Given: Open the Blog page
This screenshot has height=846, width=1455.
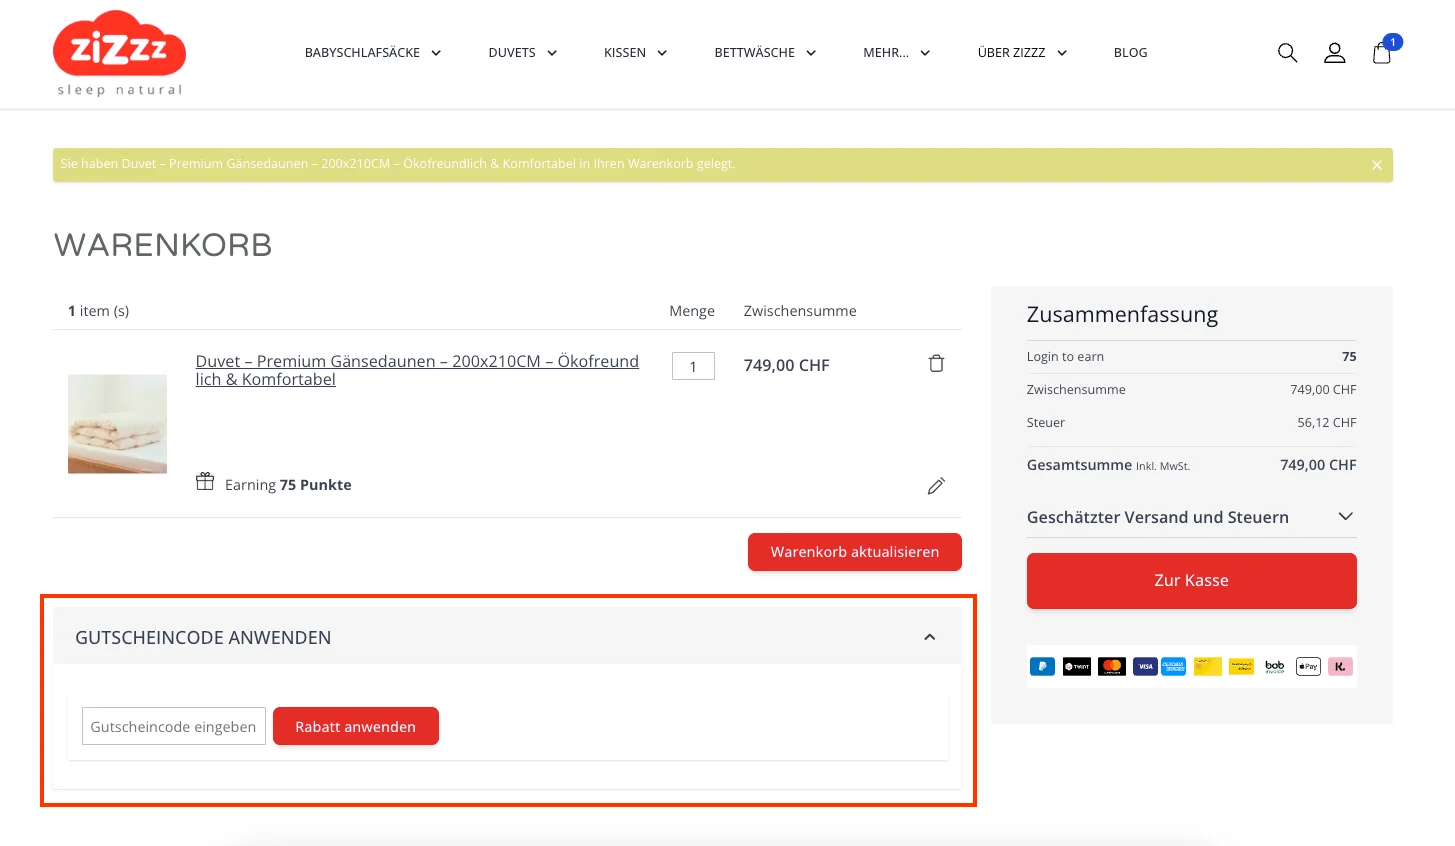Looking at the screenshot, I should (x=1130, y=53).
